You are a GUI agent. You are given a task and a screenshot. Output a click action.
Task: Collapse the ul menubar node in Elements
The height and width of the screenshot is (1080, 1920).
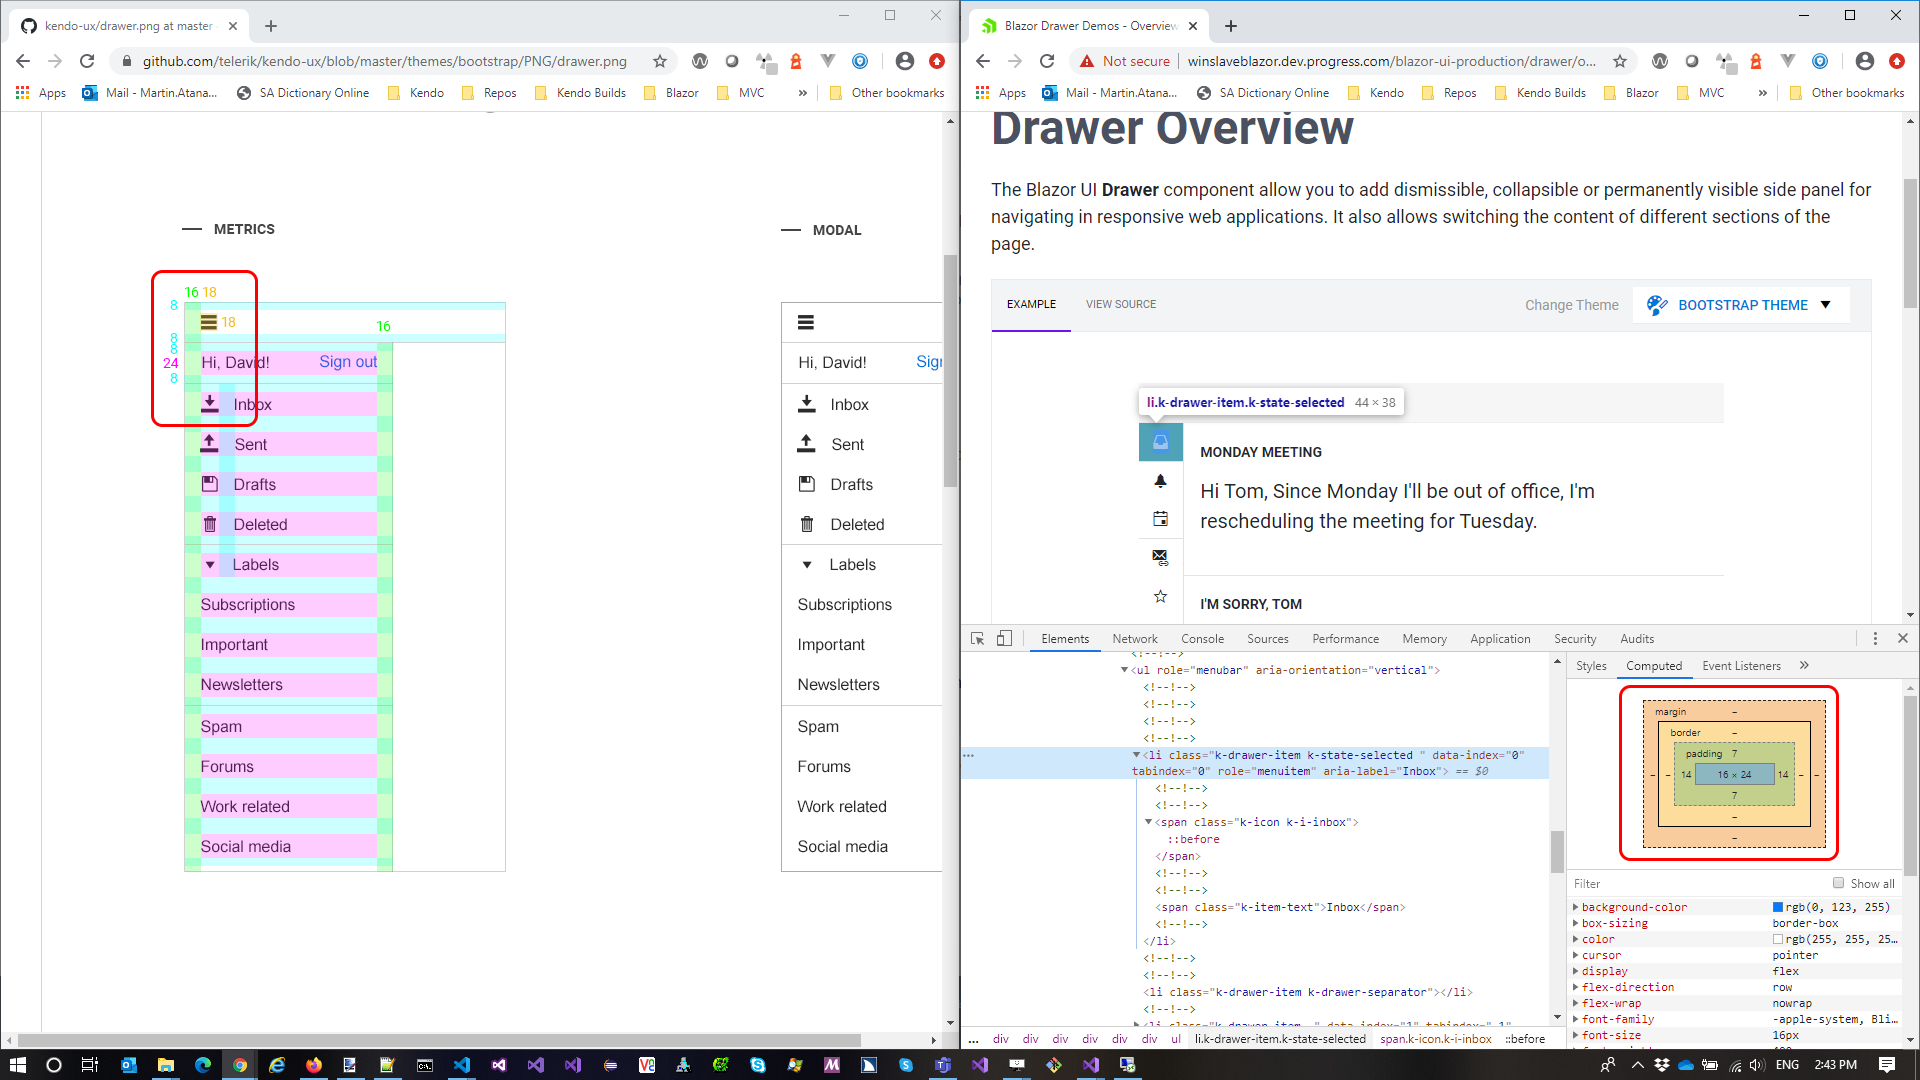(x=1124, y=670)
